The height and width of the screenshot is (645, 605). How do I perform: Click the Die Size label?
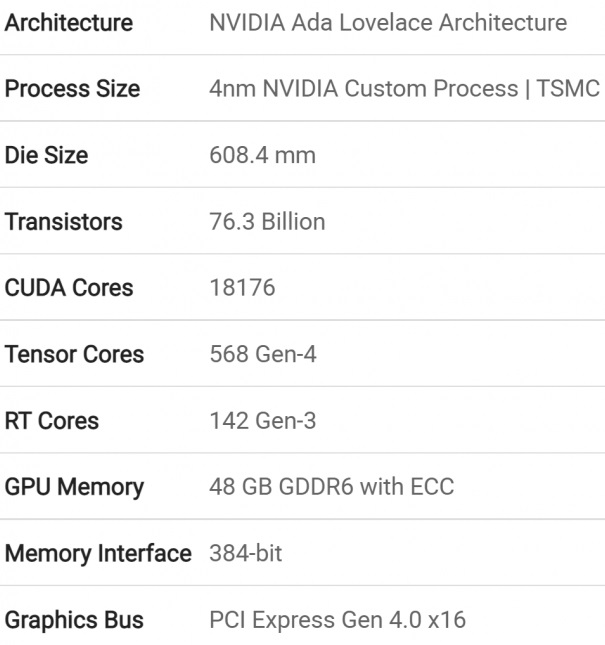pyautogui.click(x=46, y=155)
